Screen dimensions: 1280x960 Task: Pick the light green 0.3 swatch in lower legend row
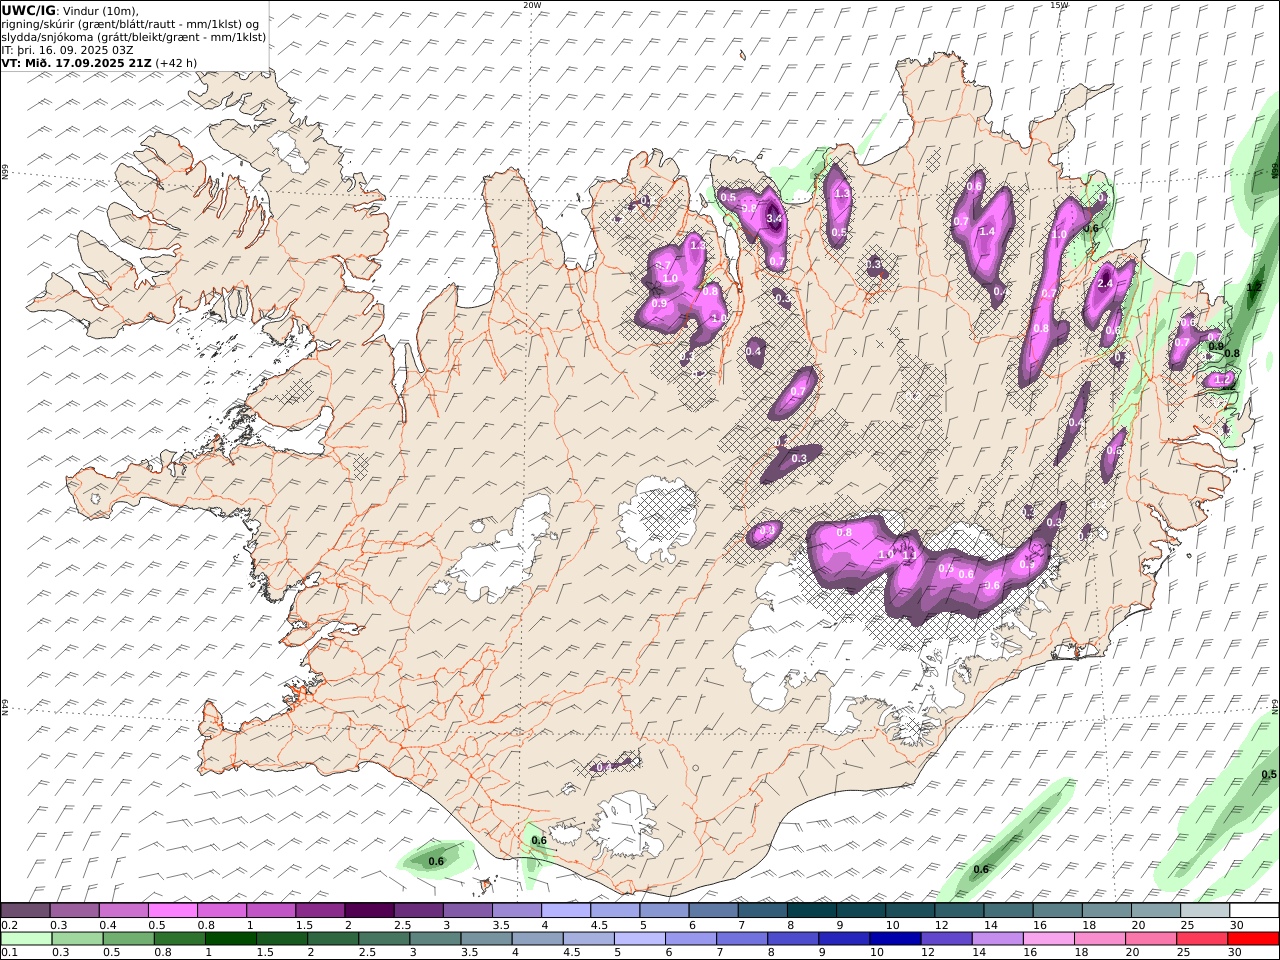click(x=77, y=938)
